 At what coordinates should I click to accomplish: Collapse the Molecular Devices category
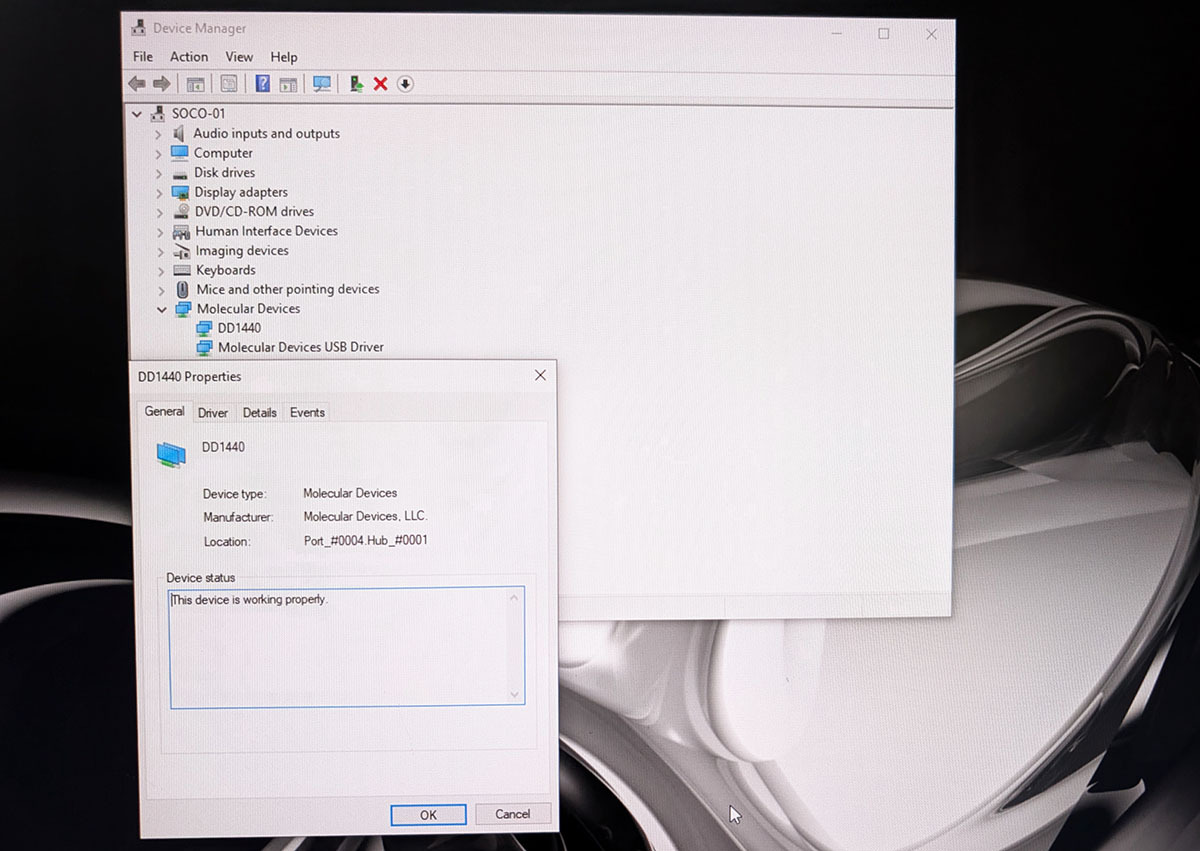pos(161,310)
